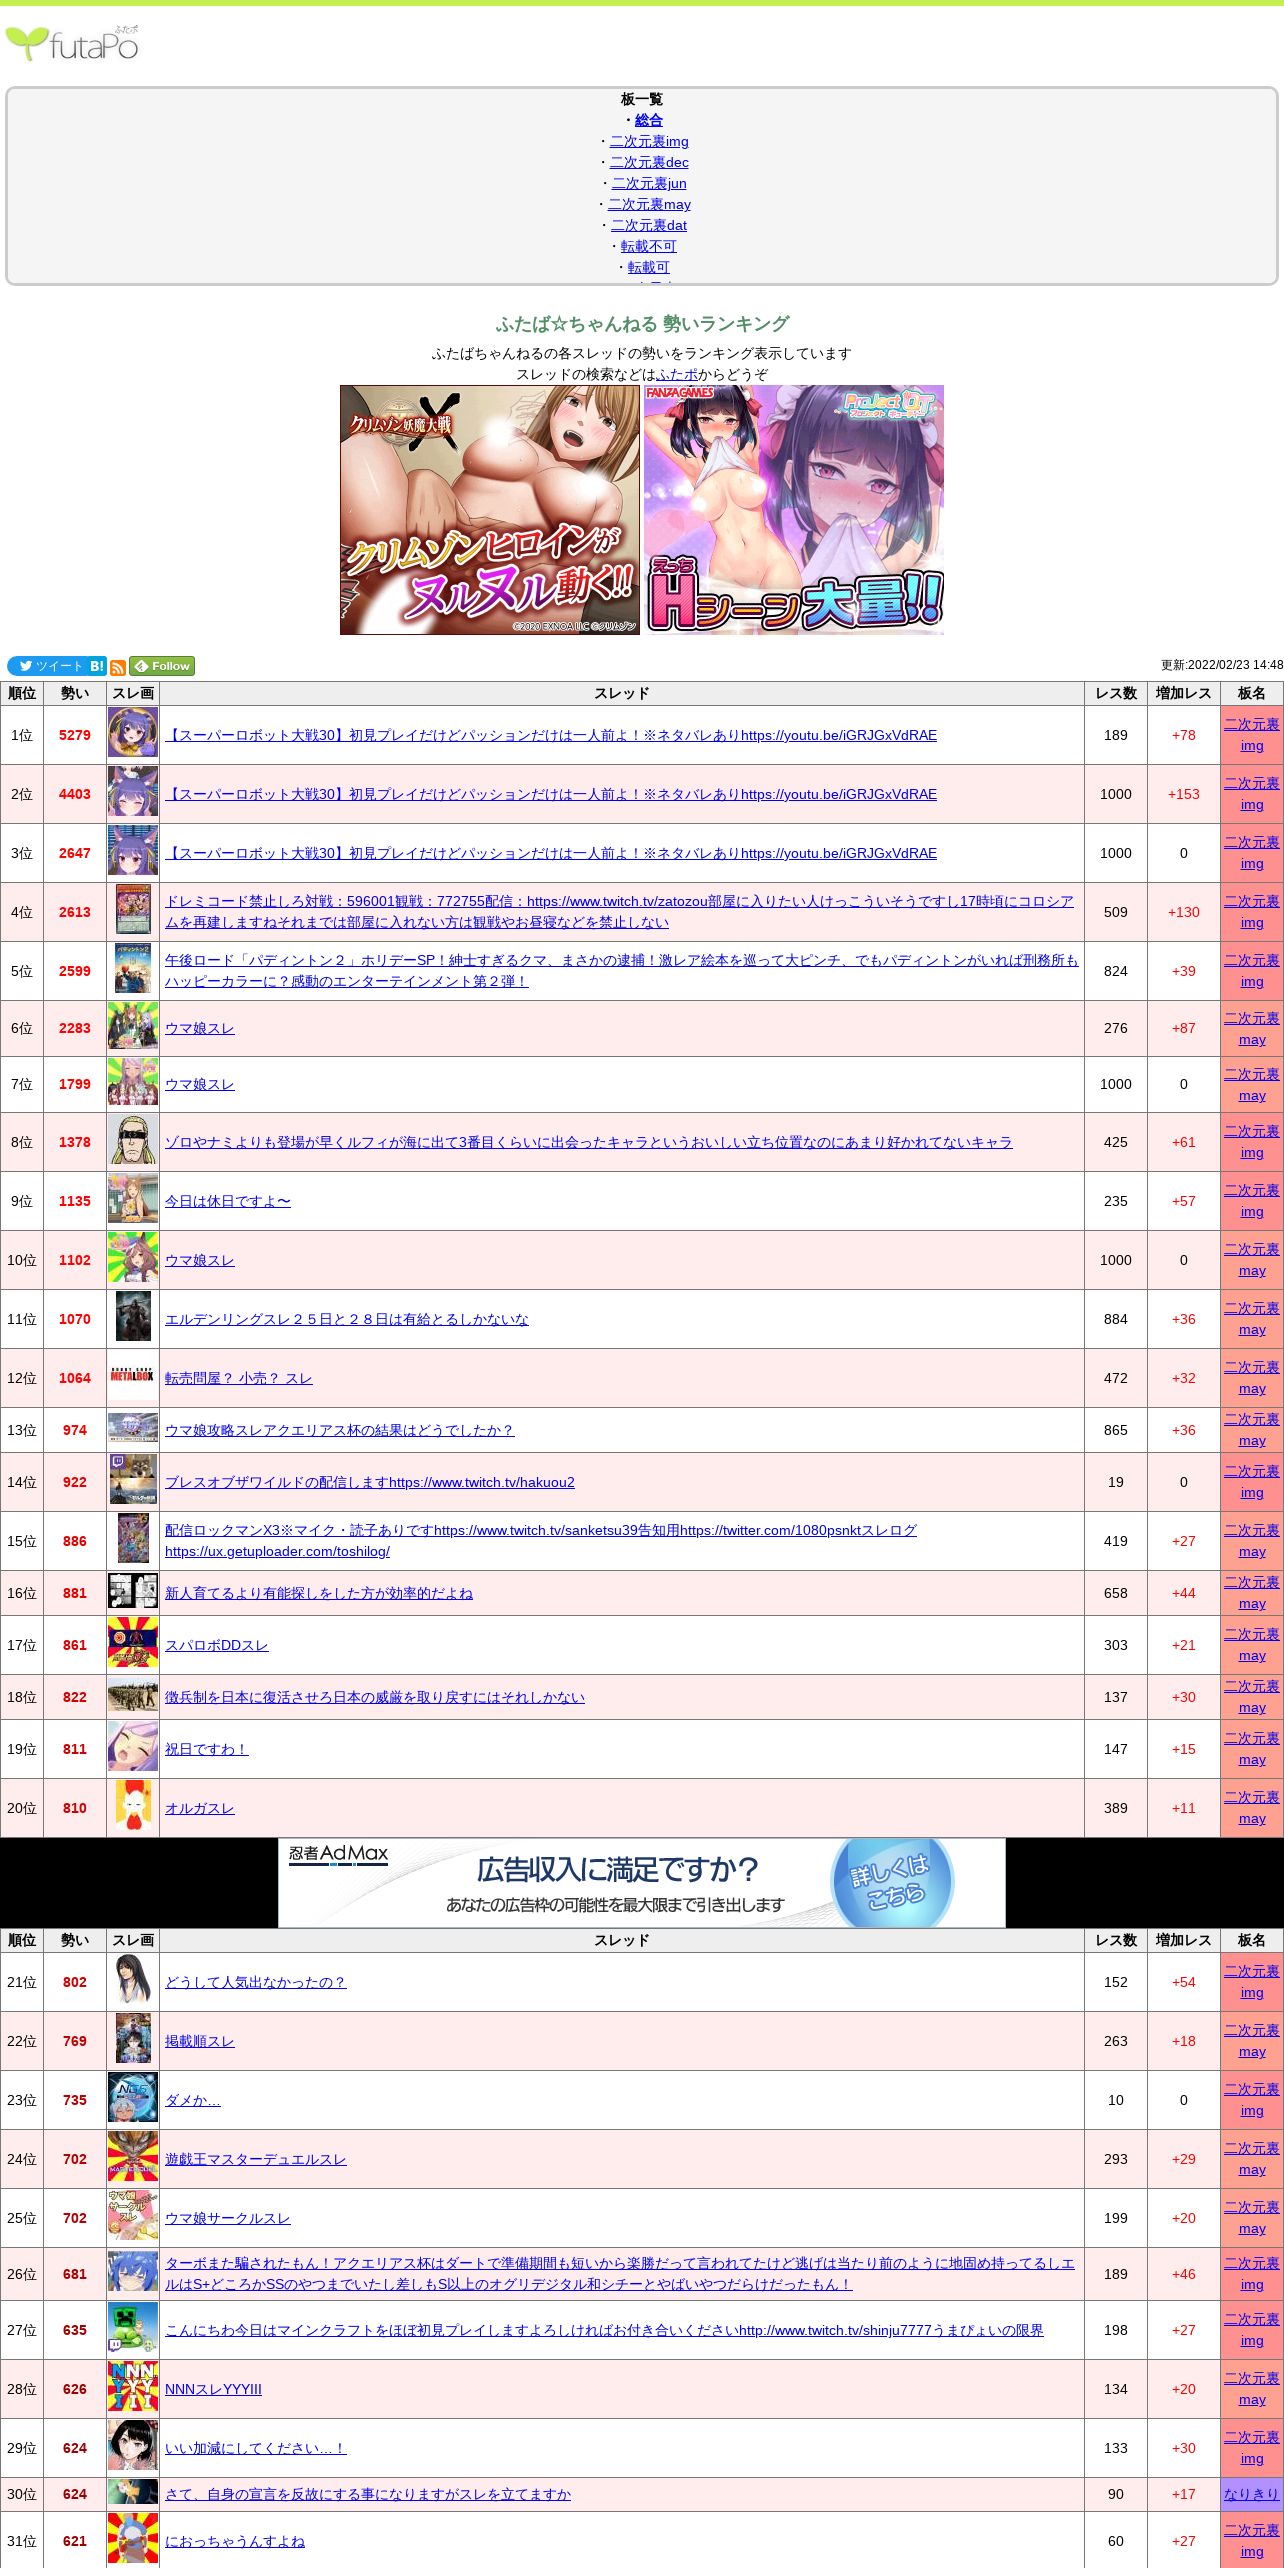The image size is (1284, 2568).
Task: Open the スパロボDDスレ thumbnail
Action: pos(133,1644)
